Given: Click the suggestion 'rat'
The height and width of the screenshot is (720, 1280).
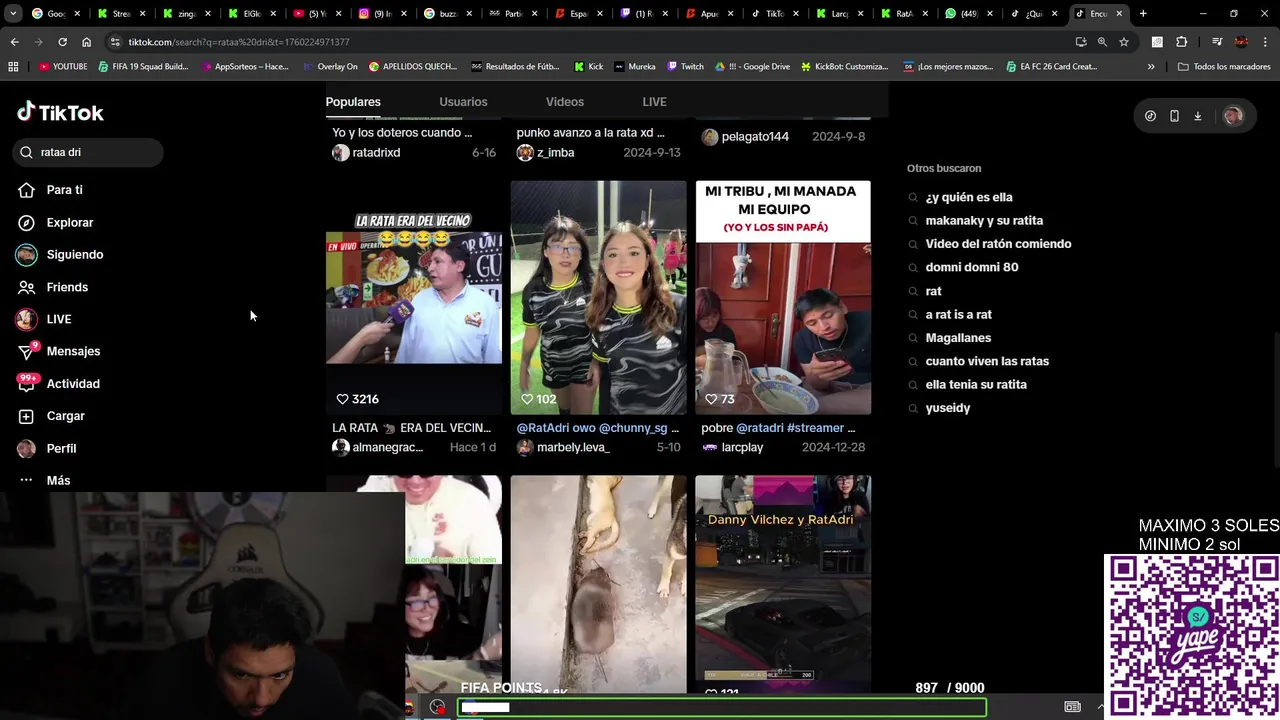Looking at the screenshot, I should pos(933,291).
